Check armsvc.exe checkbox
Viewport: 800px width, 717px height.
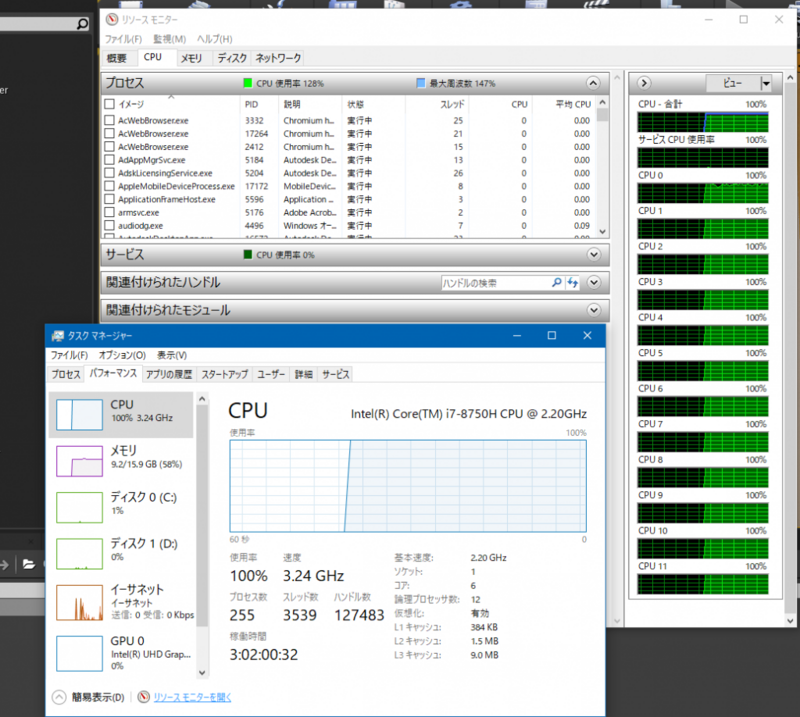(109, 212)
